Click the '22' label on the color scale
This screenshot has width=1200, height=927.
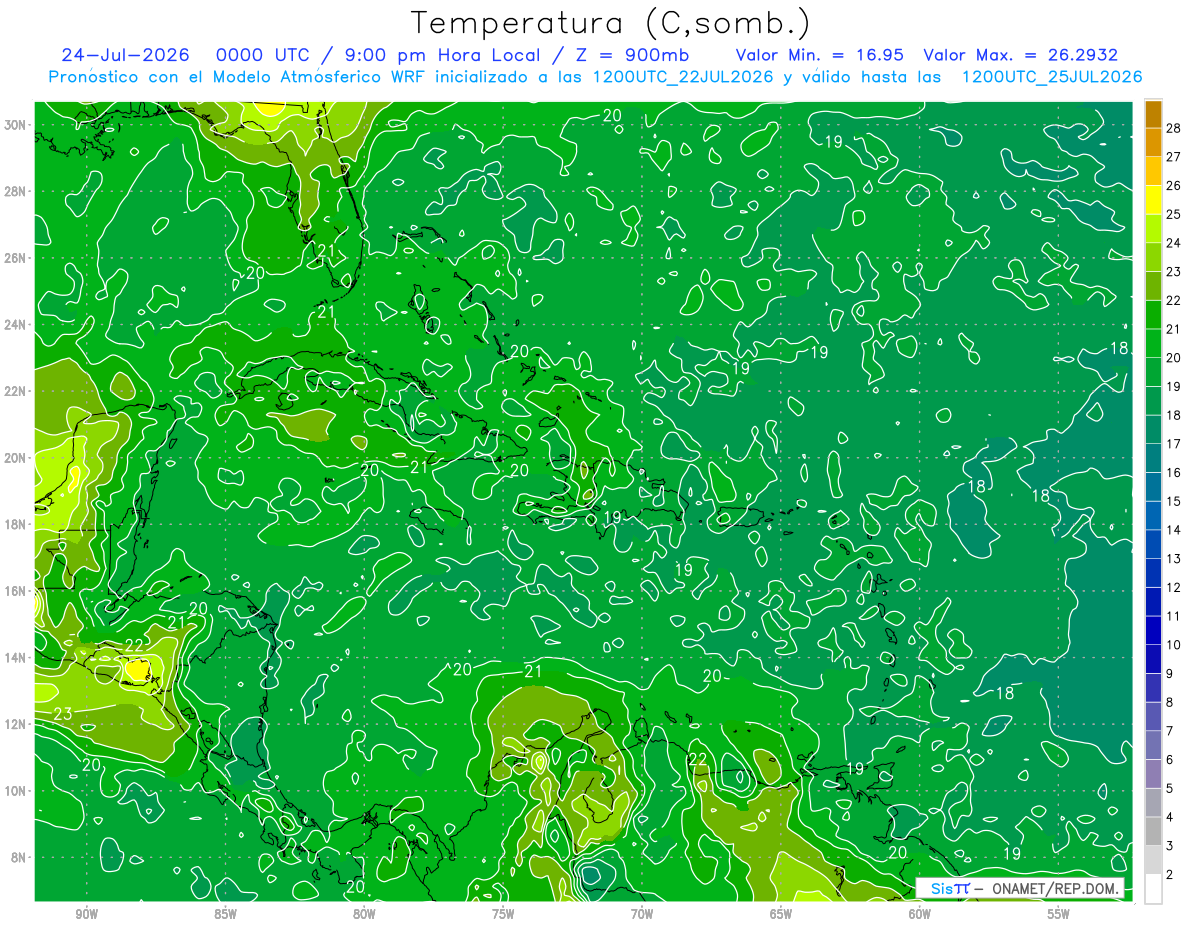pyautogui.click(x=1174, y=300)
